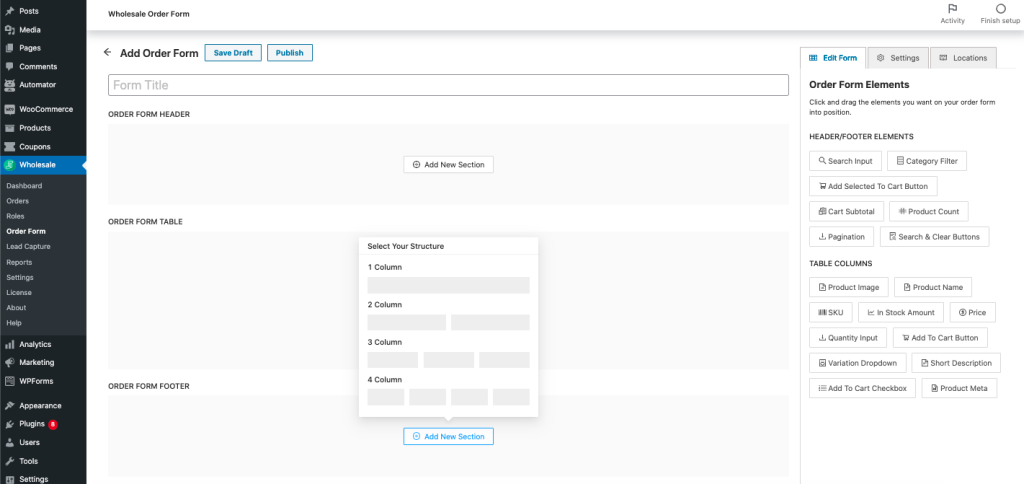Open WooCommerce in the sidebar
This screenshot has width=1024, height=484.
[46, 109]
